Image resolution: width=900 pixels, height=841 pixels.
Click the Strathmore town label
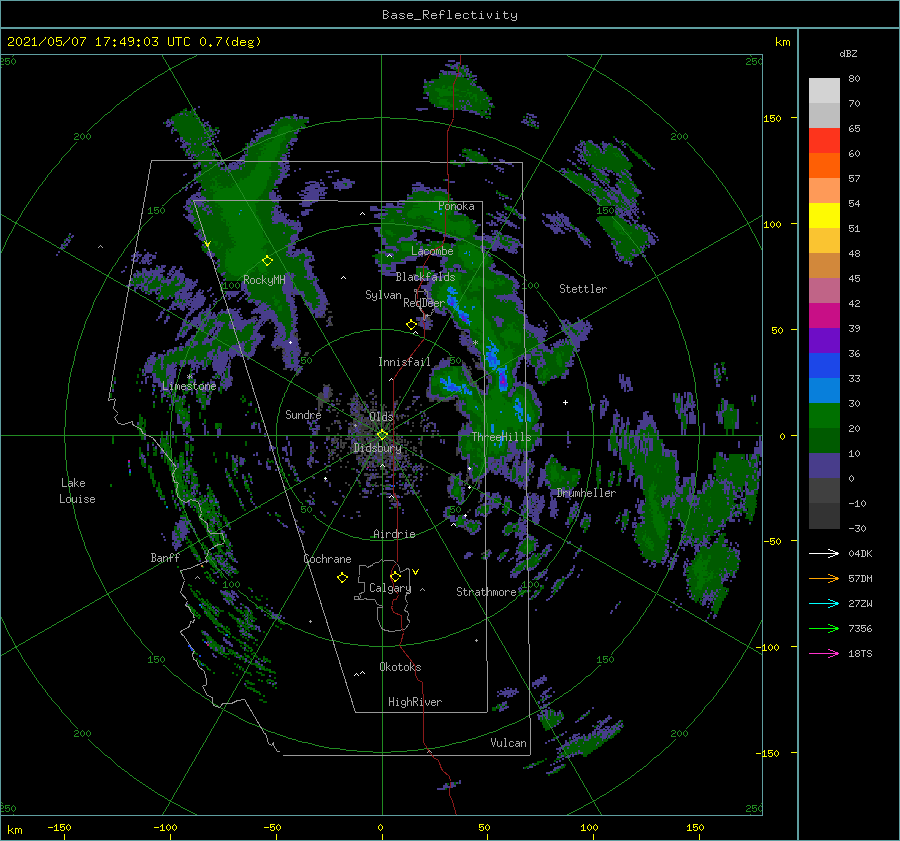(486, 592)
